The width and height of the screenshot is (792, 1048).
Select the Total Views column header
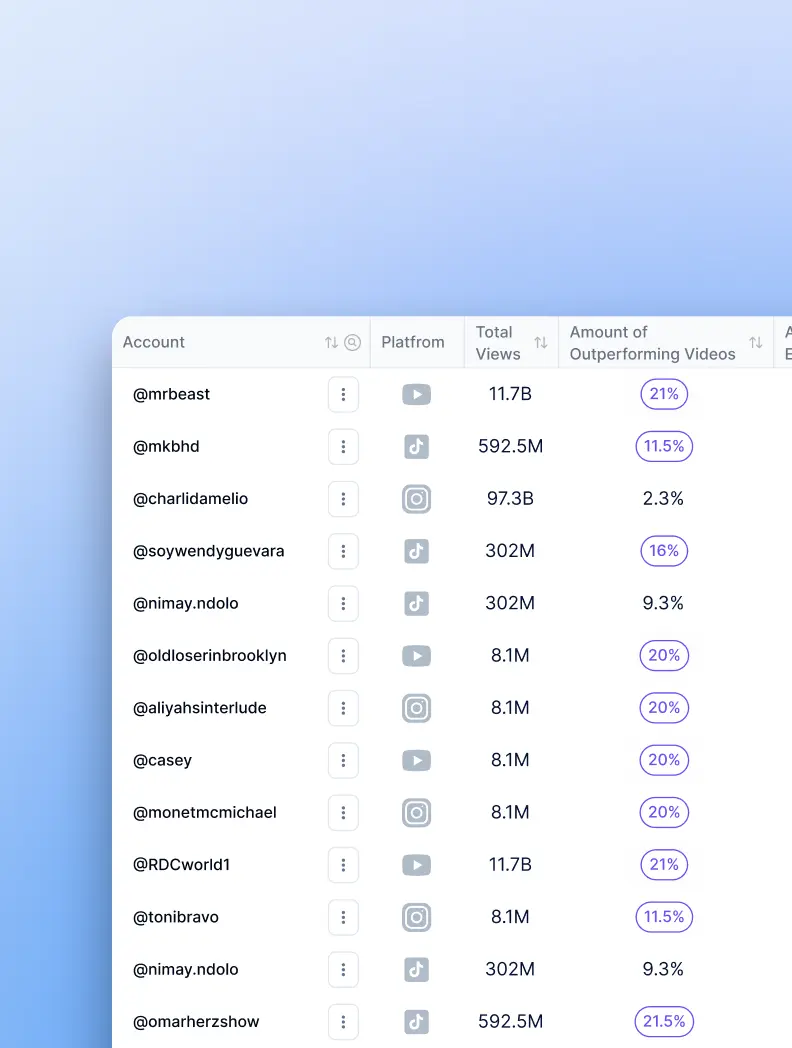click(496, 343)
